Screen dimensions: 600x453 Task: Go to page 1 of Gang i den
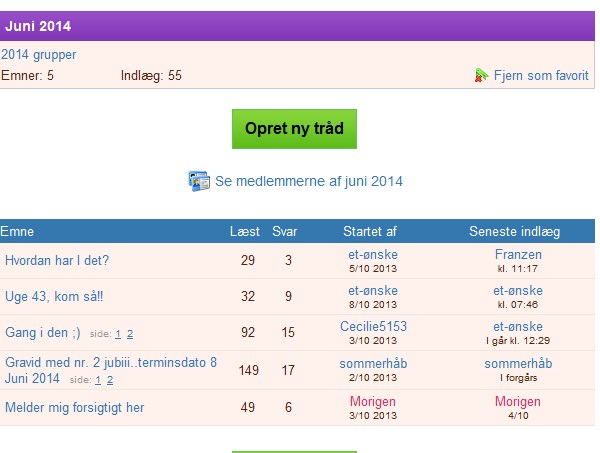coord(118,334)
